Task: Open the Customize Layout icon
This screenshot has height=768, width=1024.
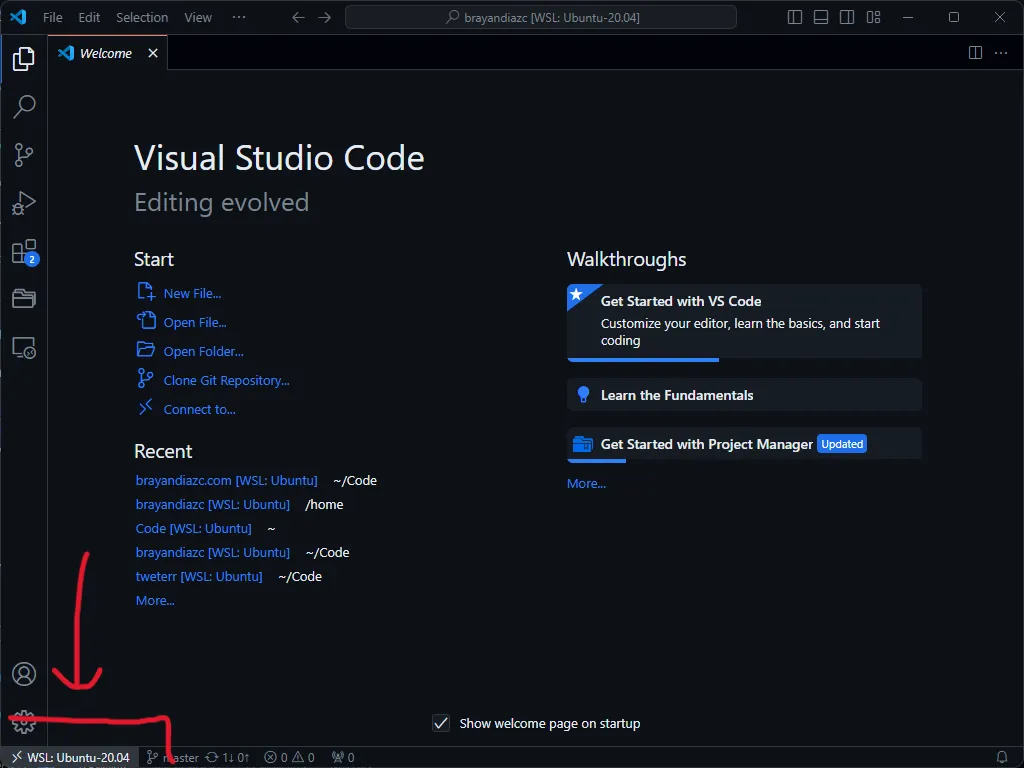Action: (x=873, y=18)
